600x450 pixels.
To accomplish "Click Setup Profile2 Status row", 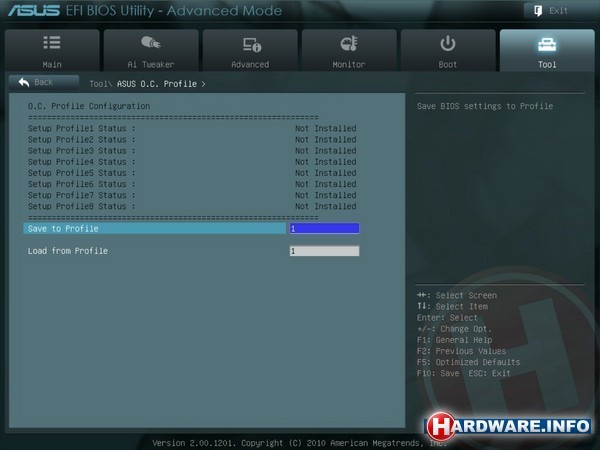I will click(x=192, y=140).
